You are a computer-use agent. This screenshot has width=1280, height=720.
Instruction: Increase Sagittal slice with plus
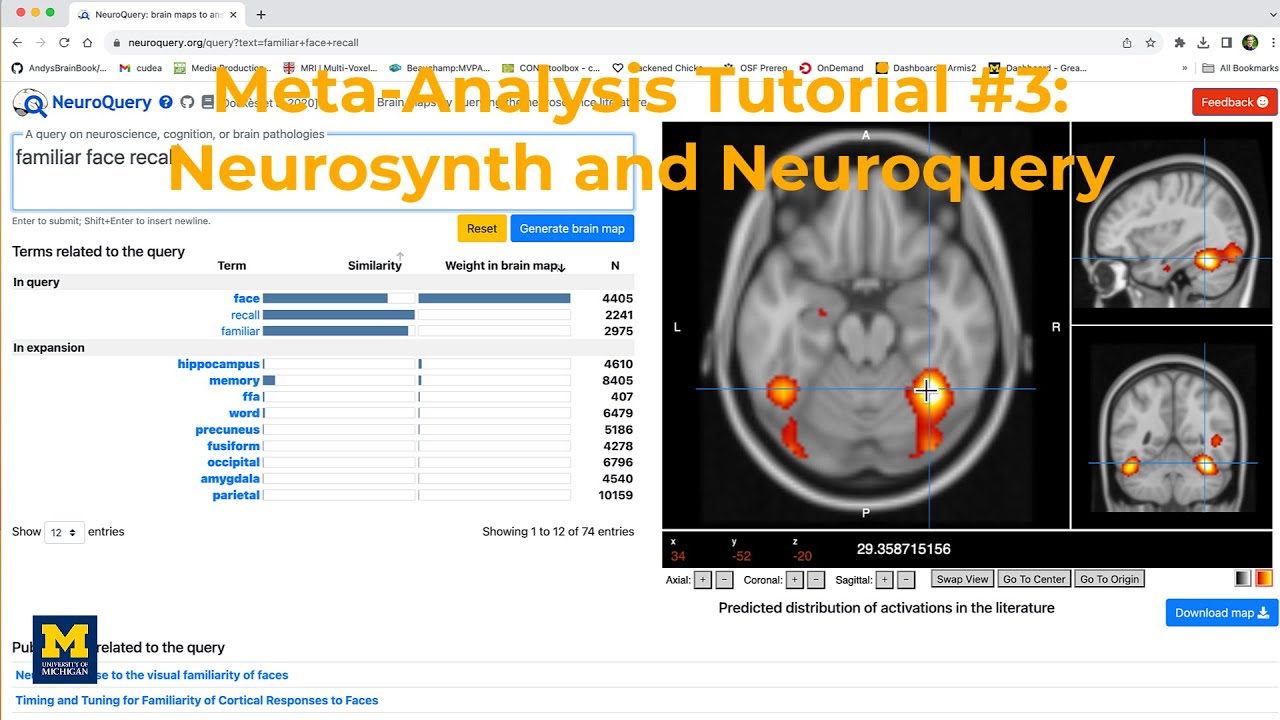pyautogui.click(x=884, y=580)
